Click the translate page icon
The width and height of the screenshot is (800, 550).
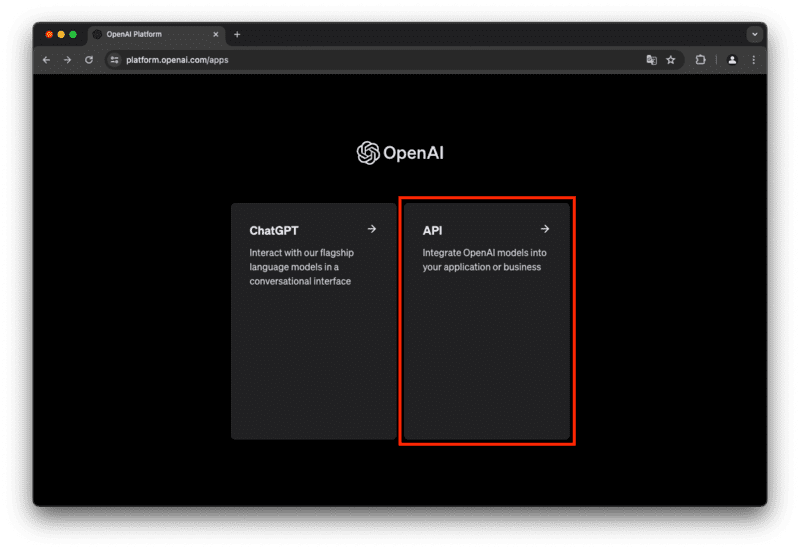(651, 60)
